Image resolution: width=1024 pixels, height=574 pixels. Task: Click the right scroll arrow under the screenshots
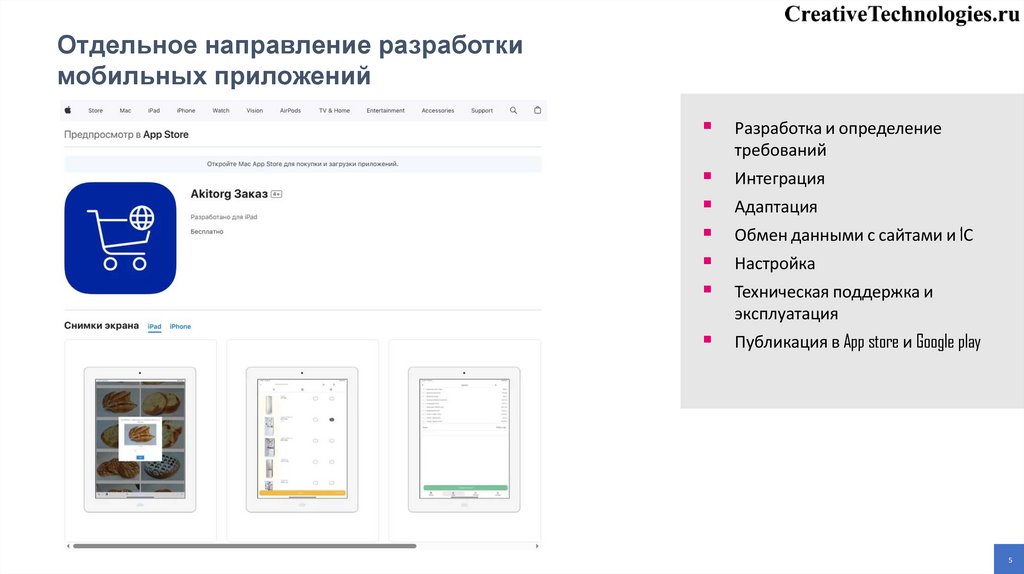537,546
